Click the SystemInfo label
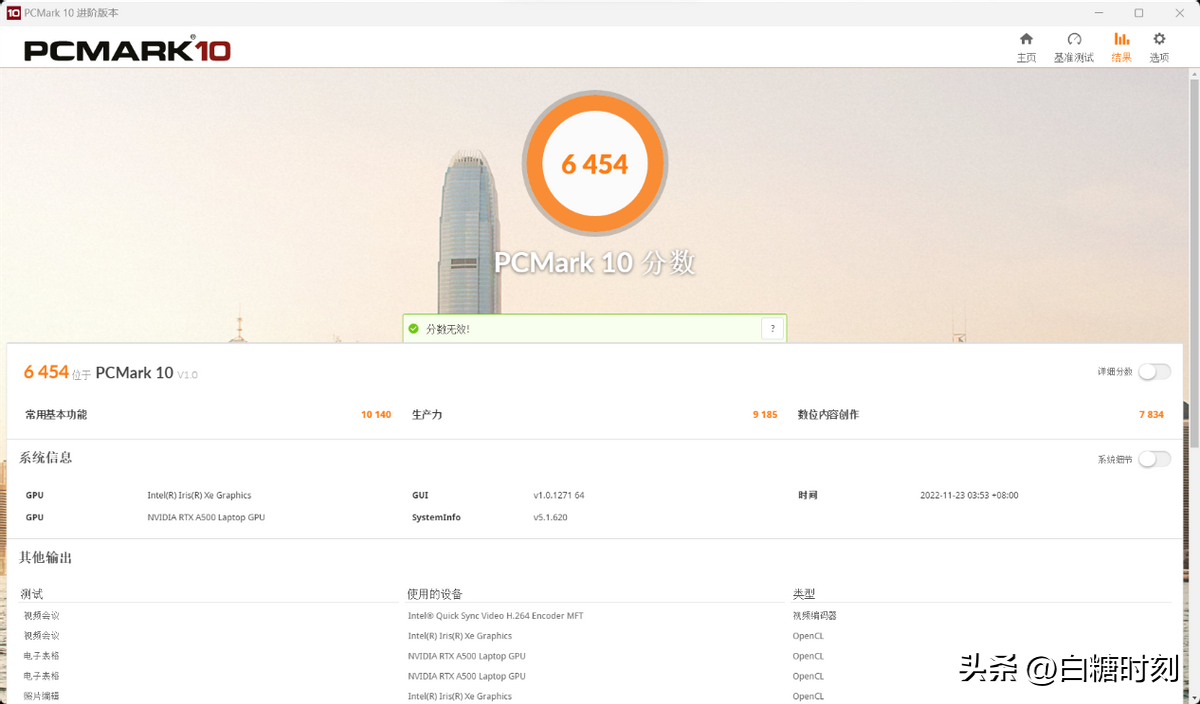The image size is (1200, 704). click(436, 517)
